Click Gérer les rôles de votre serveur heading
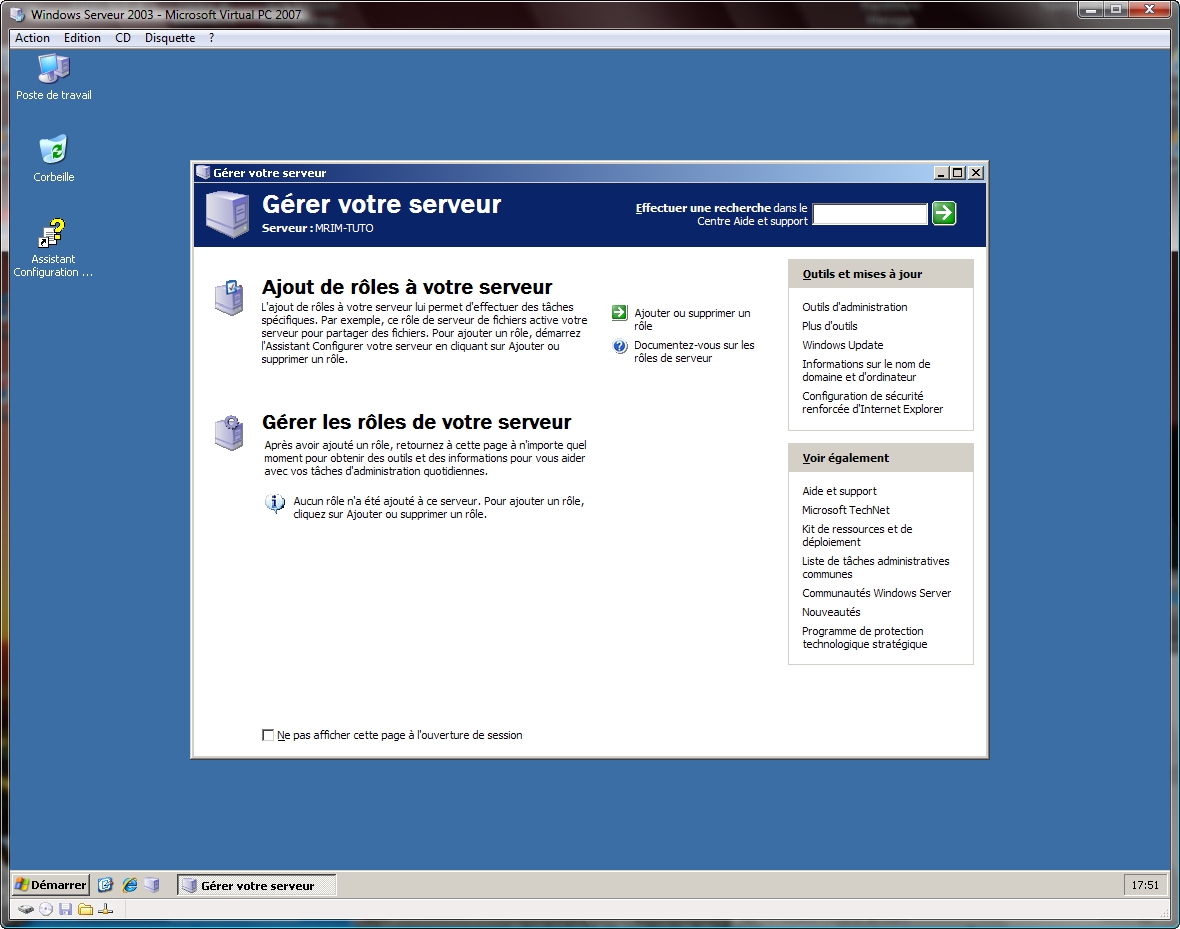This screenshot has height=929, width=1180. (x=416, y=422)
